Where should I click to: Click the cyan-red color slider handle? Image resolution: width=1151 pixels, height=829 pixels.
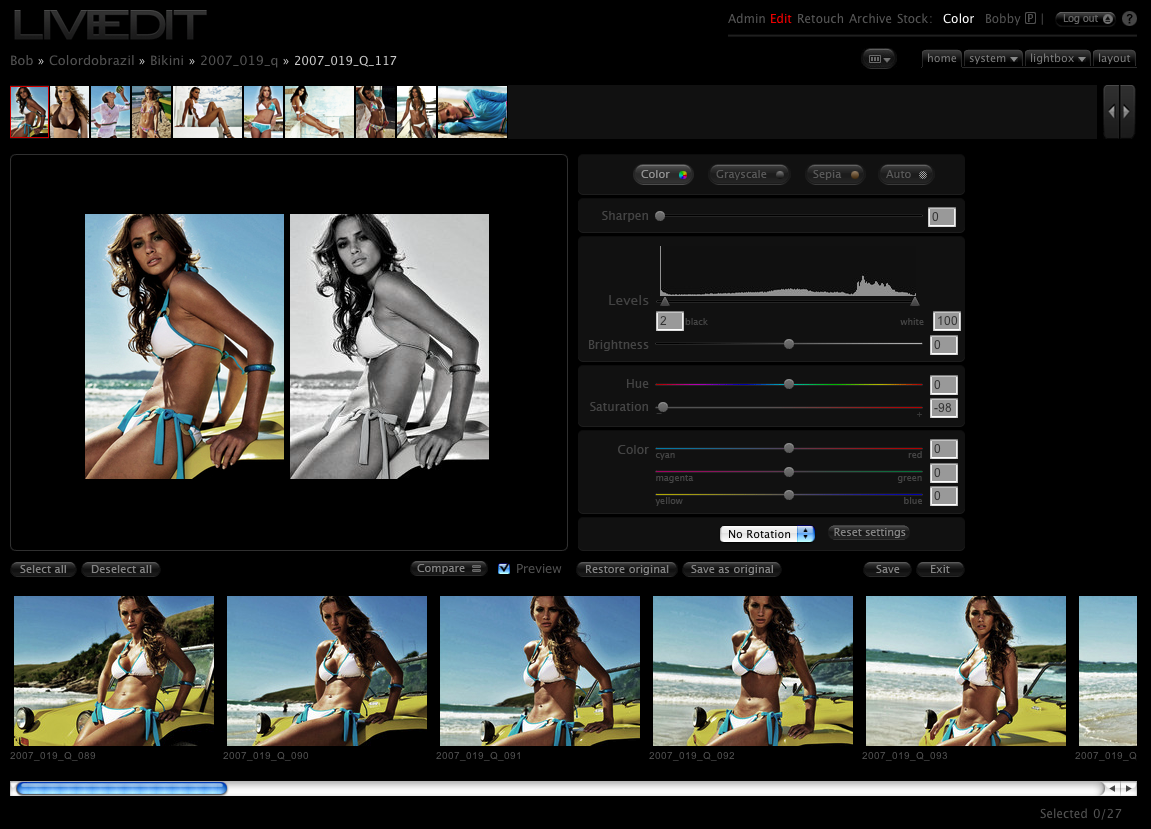(x=788, y=448)
